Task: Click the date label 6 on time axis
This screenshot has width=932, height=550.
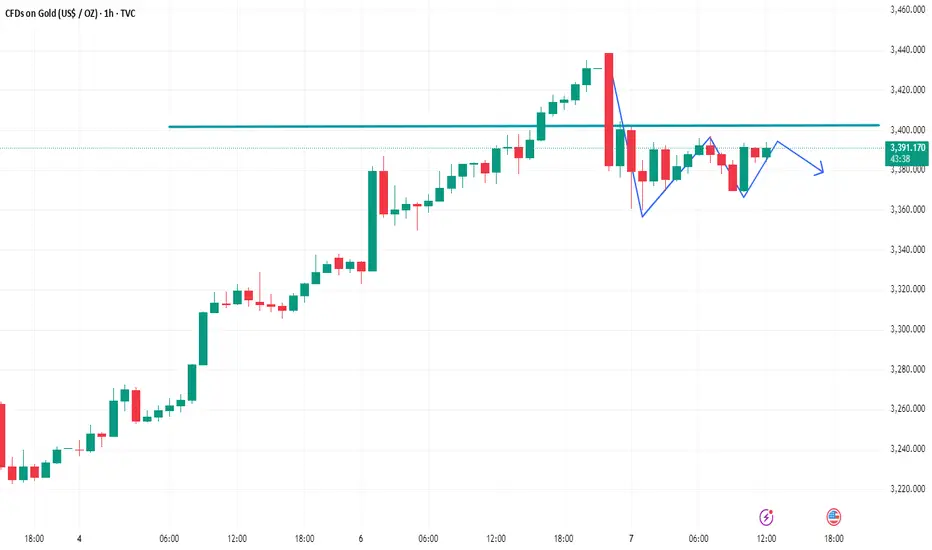Action: [x=361, y=539]
